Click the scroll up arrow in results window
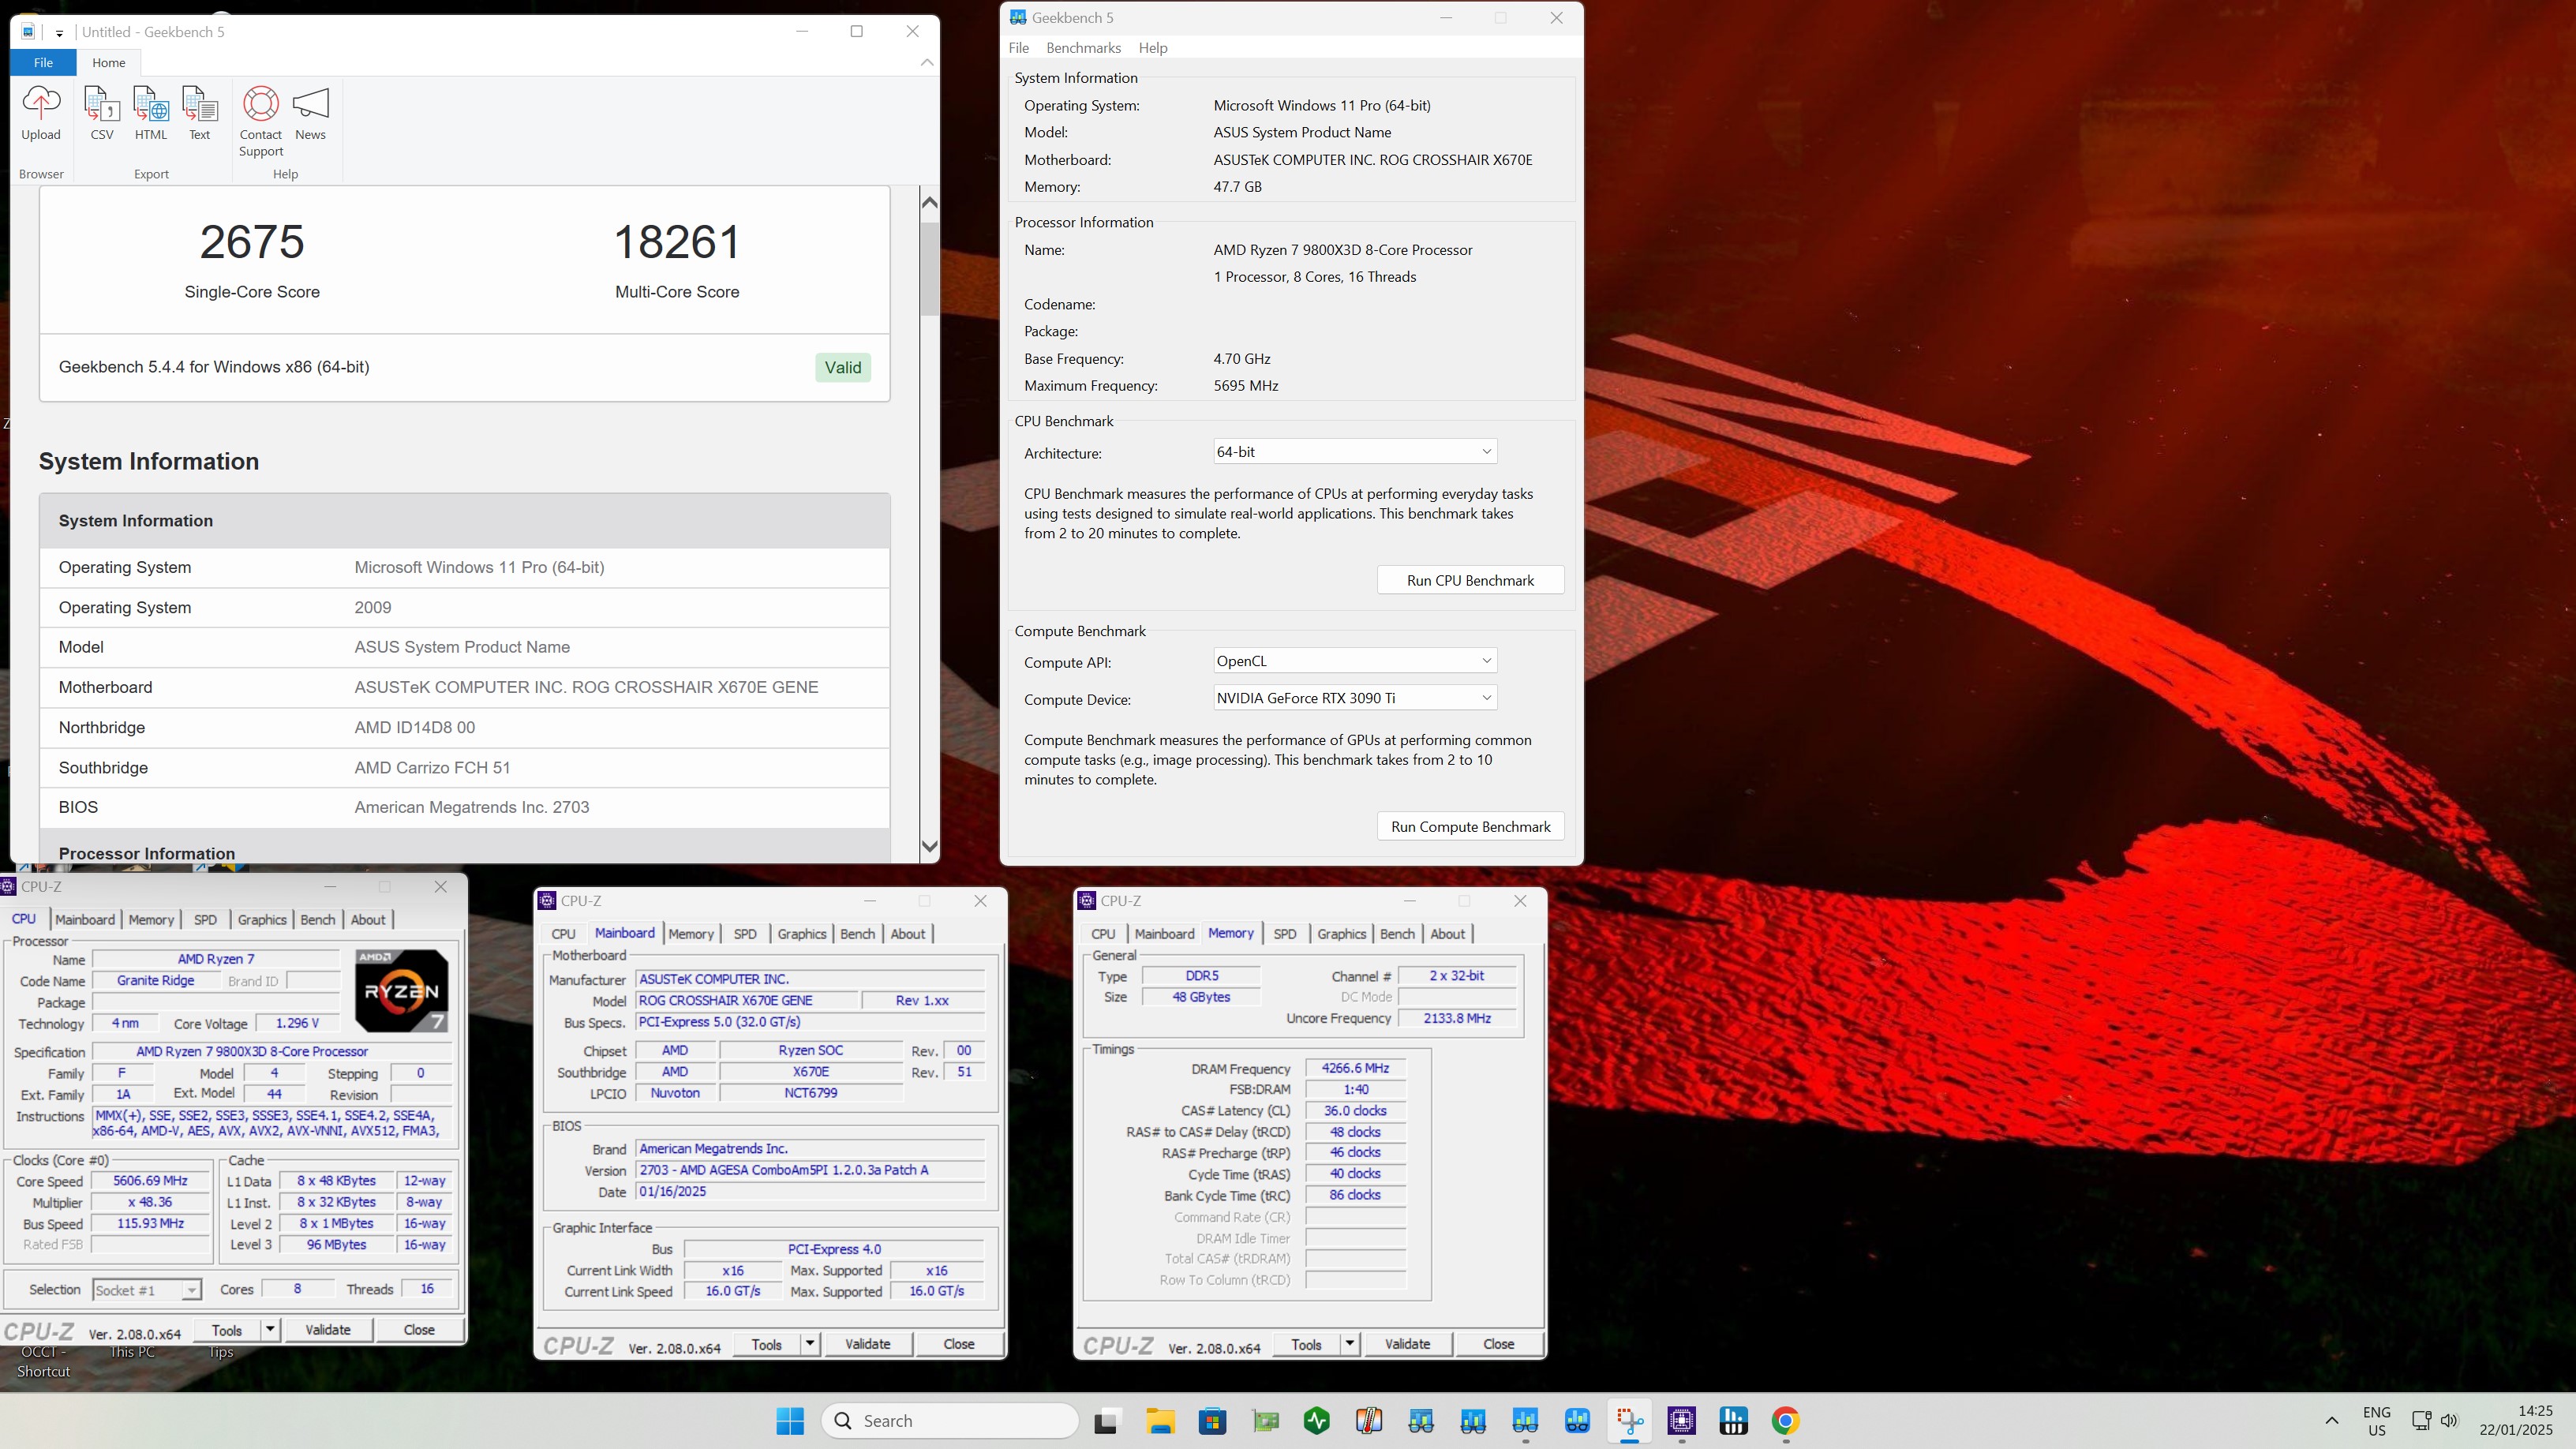Viewport: 2576px width, 1449px height. [x=929, y=202]
